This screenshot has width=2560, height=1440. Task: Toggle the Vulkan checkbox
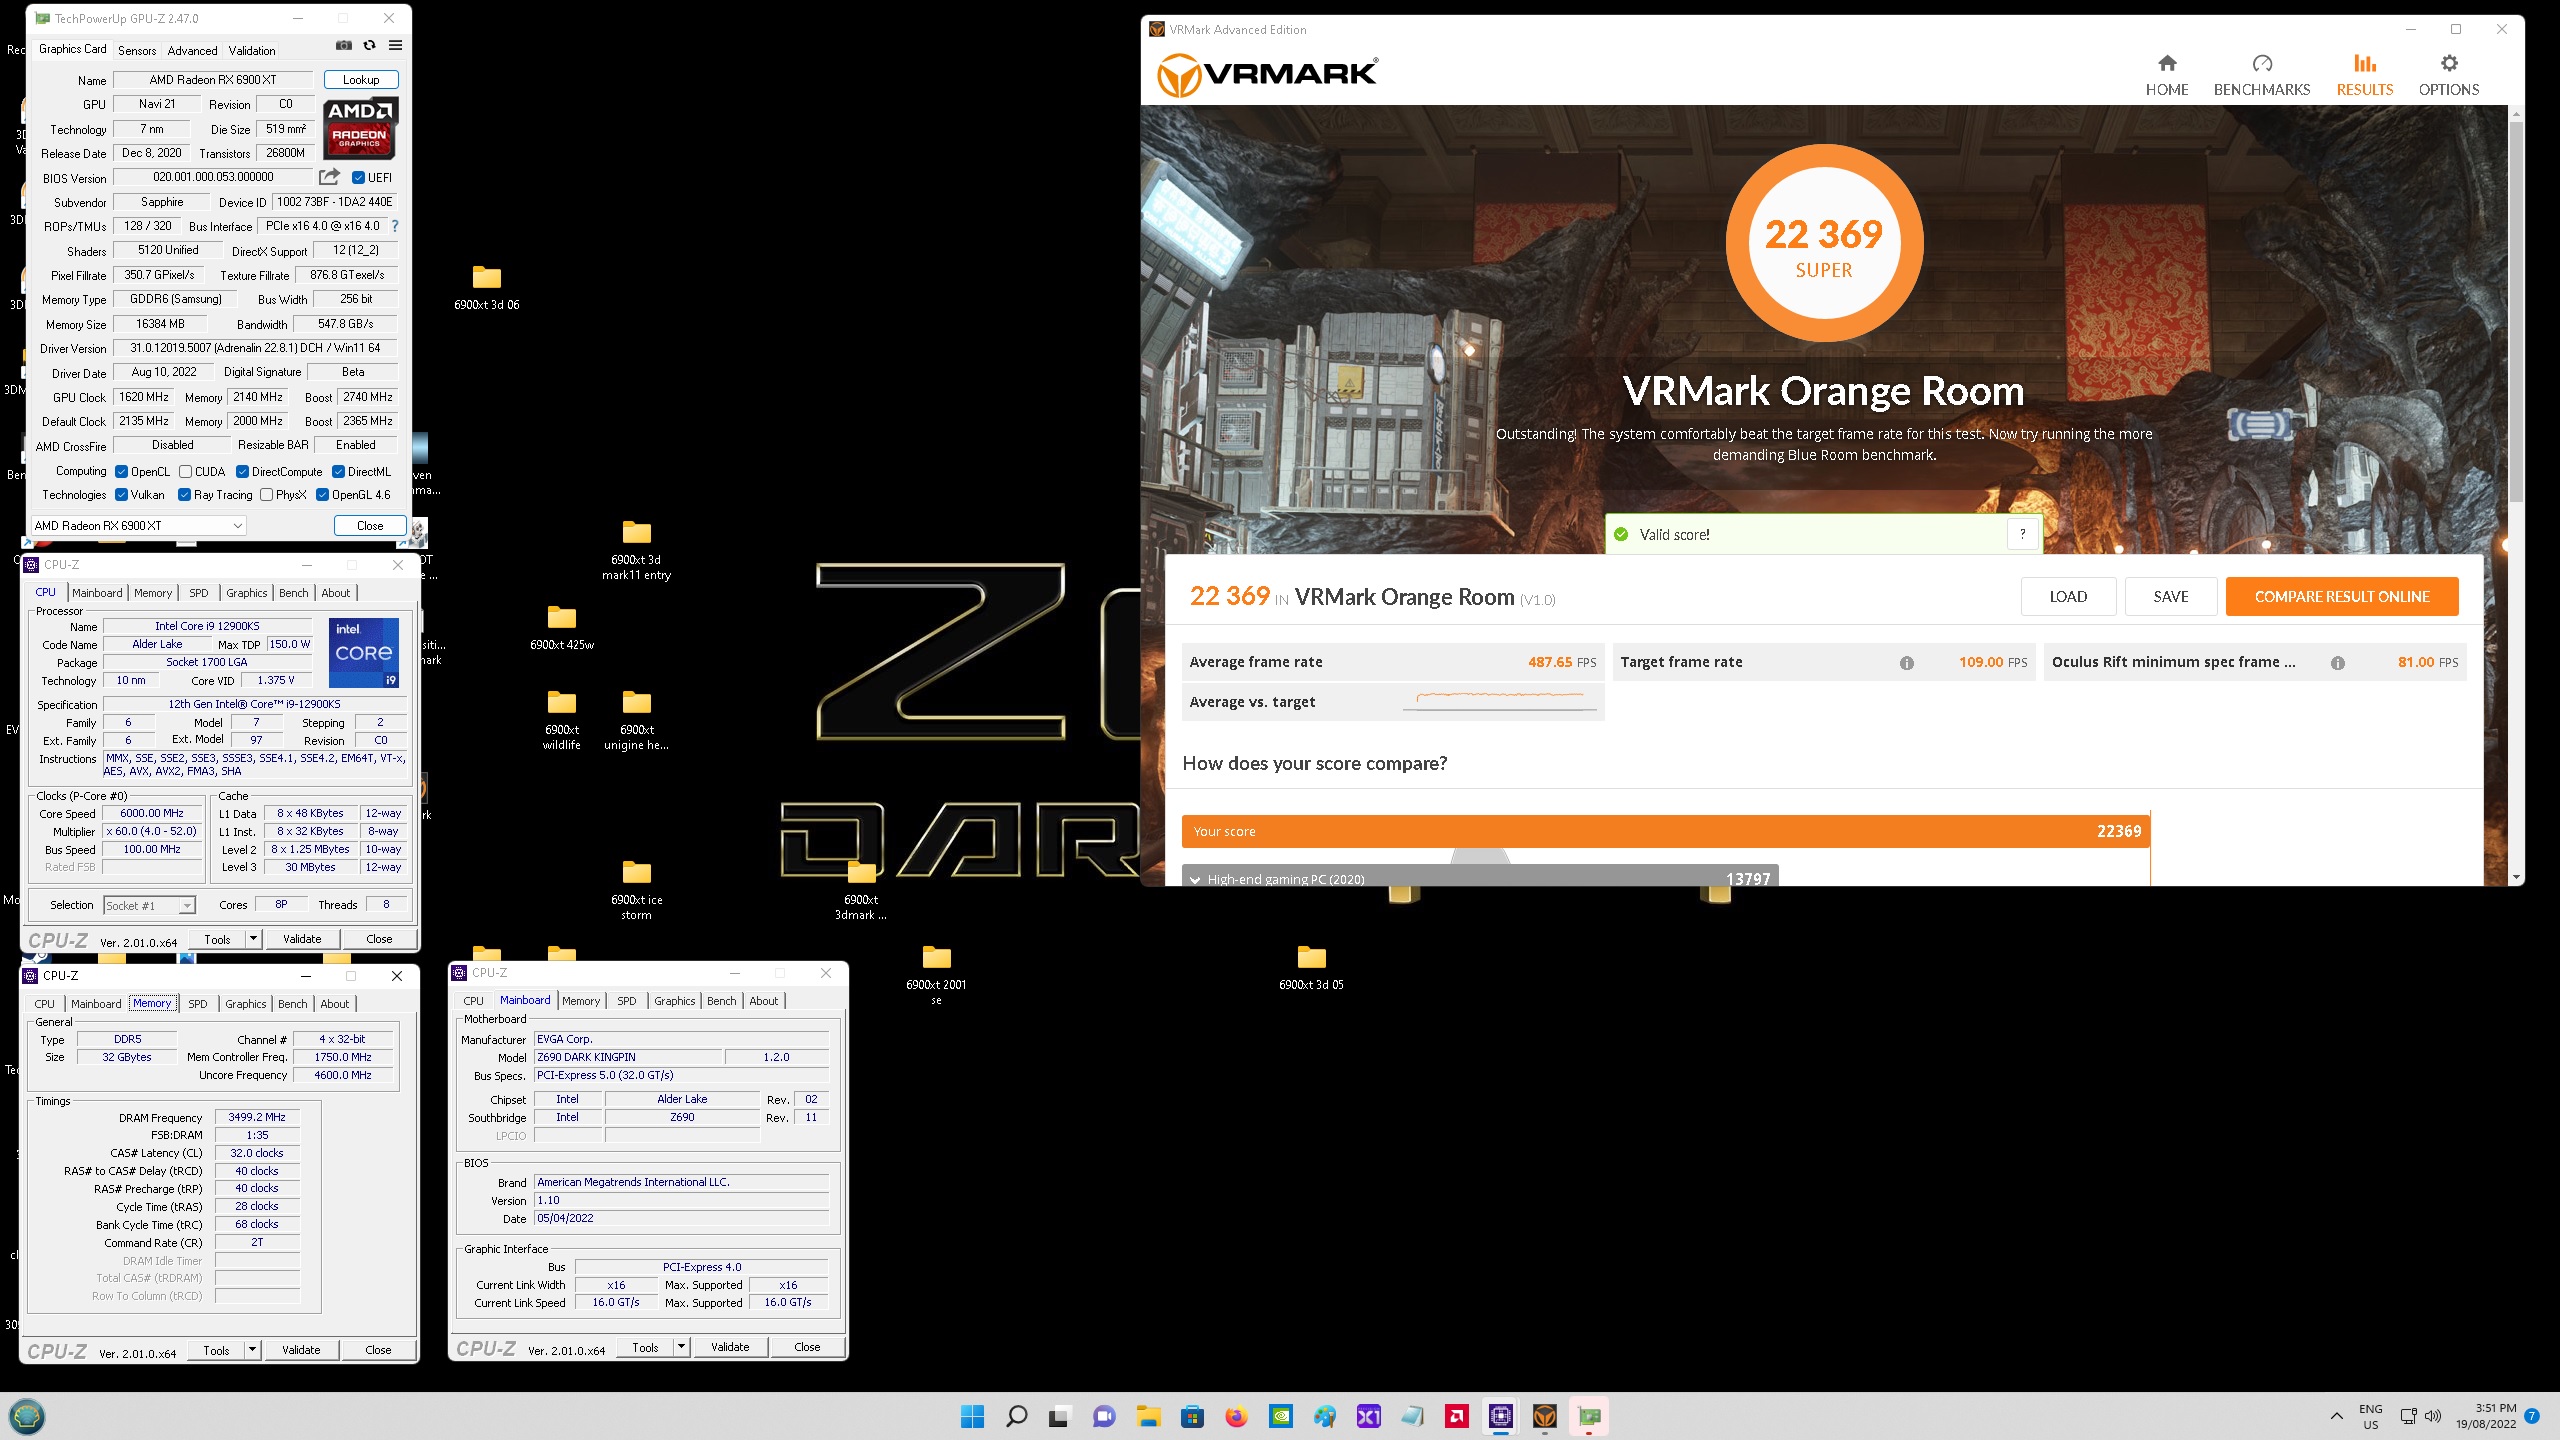[x=121, y=495]
